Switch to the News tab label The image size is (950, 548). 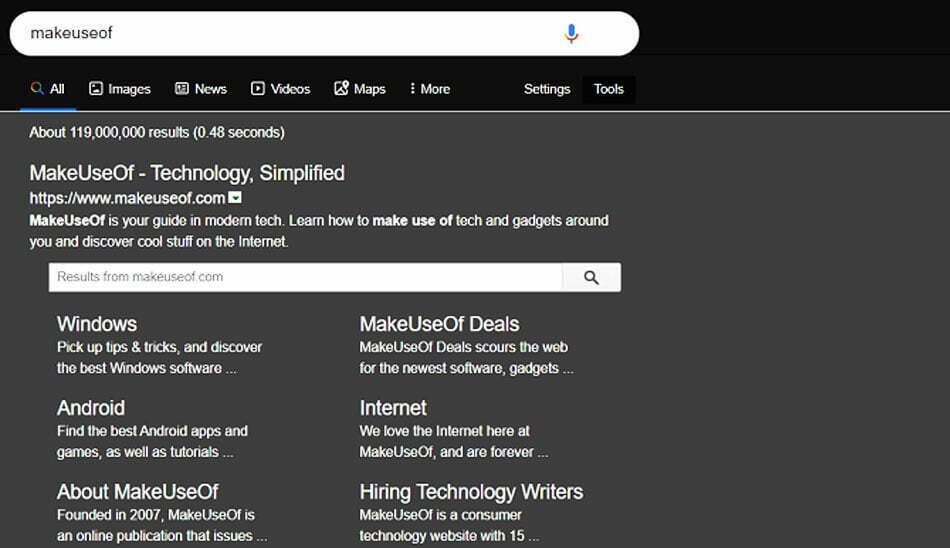point(211,89)
